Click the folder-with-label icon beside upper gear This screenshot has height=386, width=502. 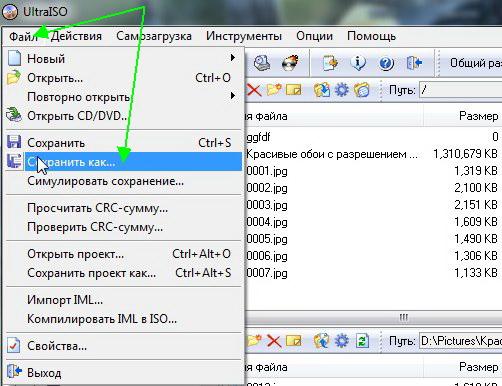pyautogui.click(x=362, y=90)
